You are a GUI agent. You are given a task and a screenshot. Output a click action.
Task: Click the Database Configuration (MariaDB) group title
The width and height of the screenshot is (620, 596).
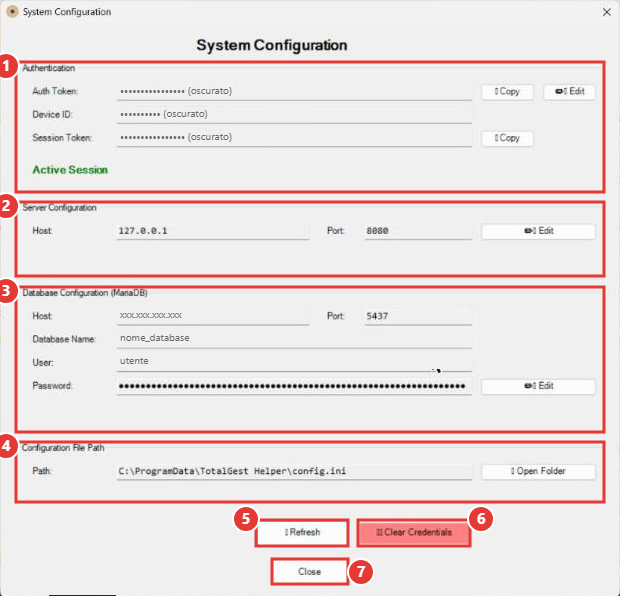tap(85, 293)
